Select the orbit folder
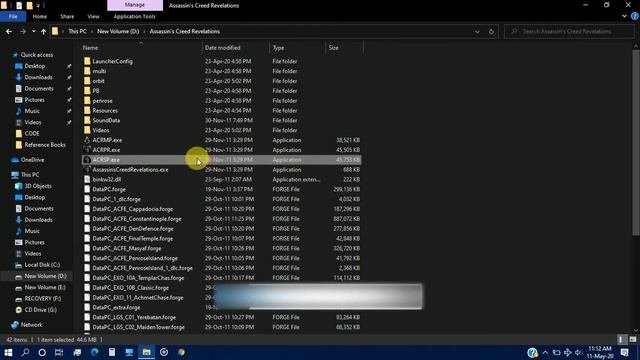Image resolution: width=640 pixels, height=360 pixels. (98, 81)
